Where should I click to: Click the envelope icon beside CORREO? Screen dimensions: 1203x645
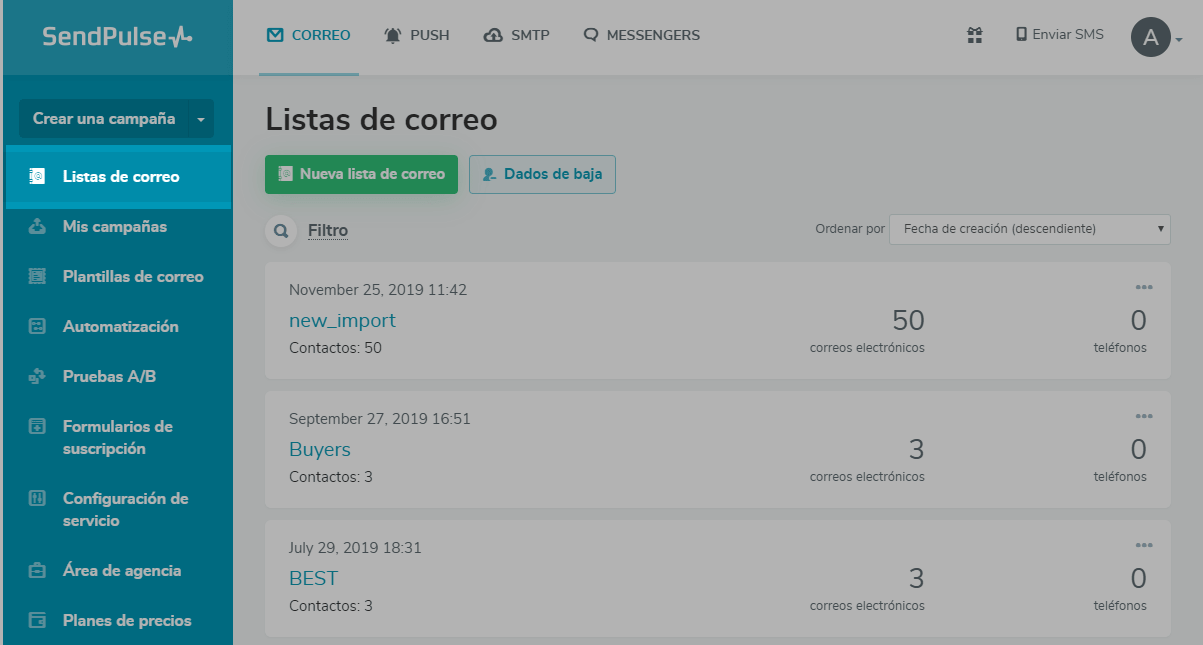pos(275,35)
